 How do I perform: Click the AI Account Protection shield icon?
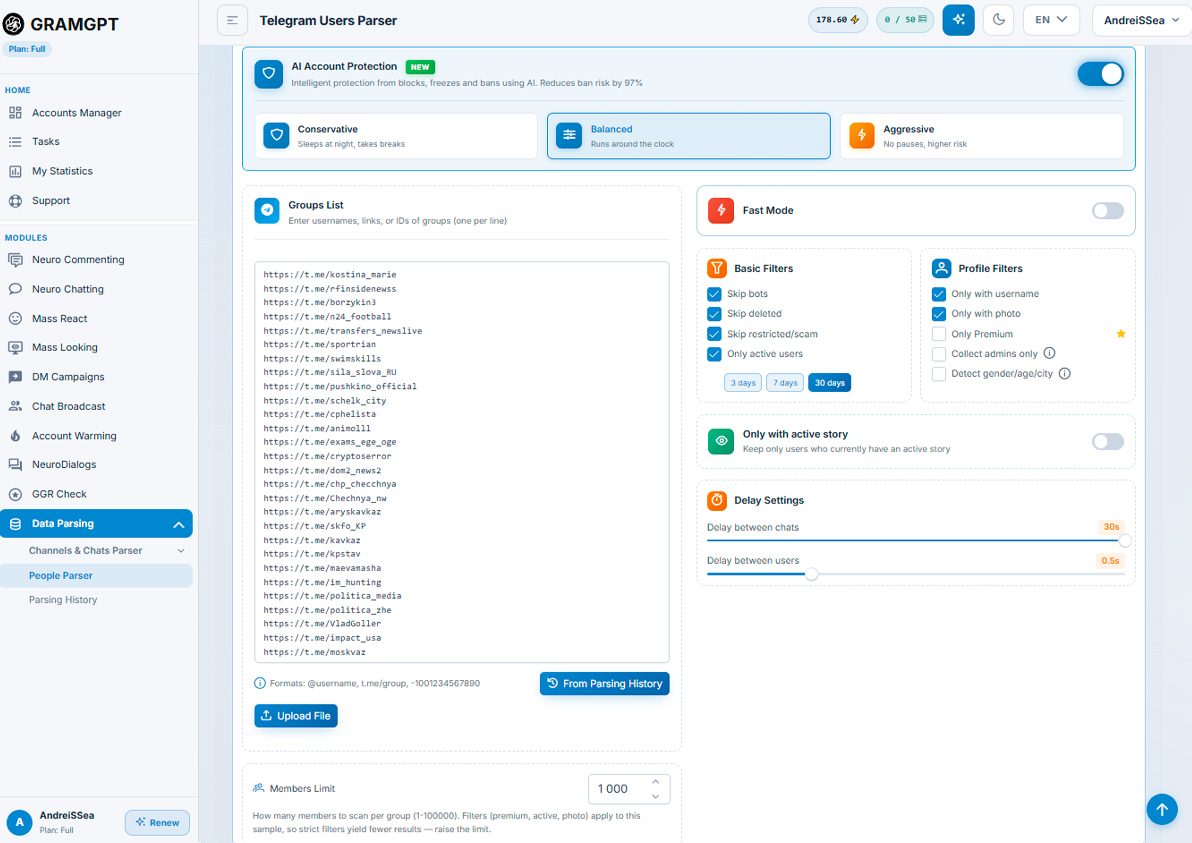coord(268,74)
